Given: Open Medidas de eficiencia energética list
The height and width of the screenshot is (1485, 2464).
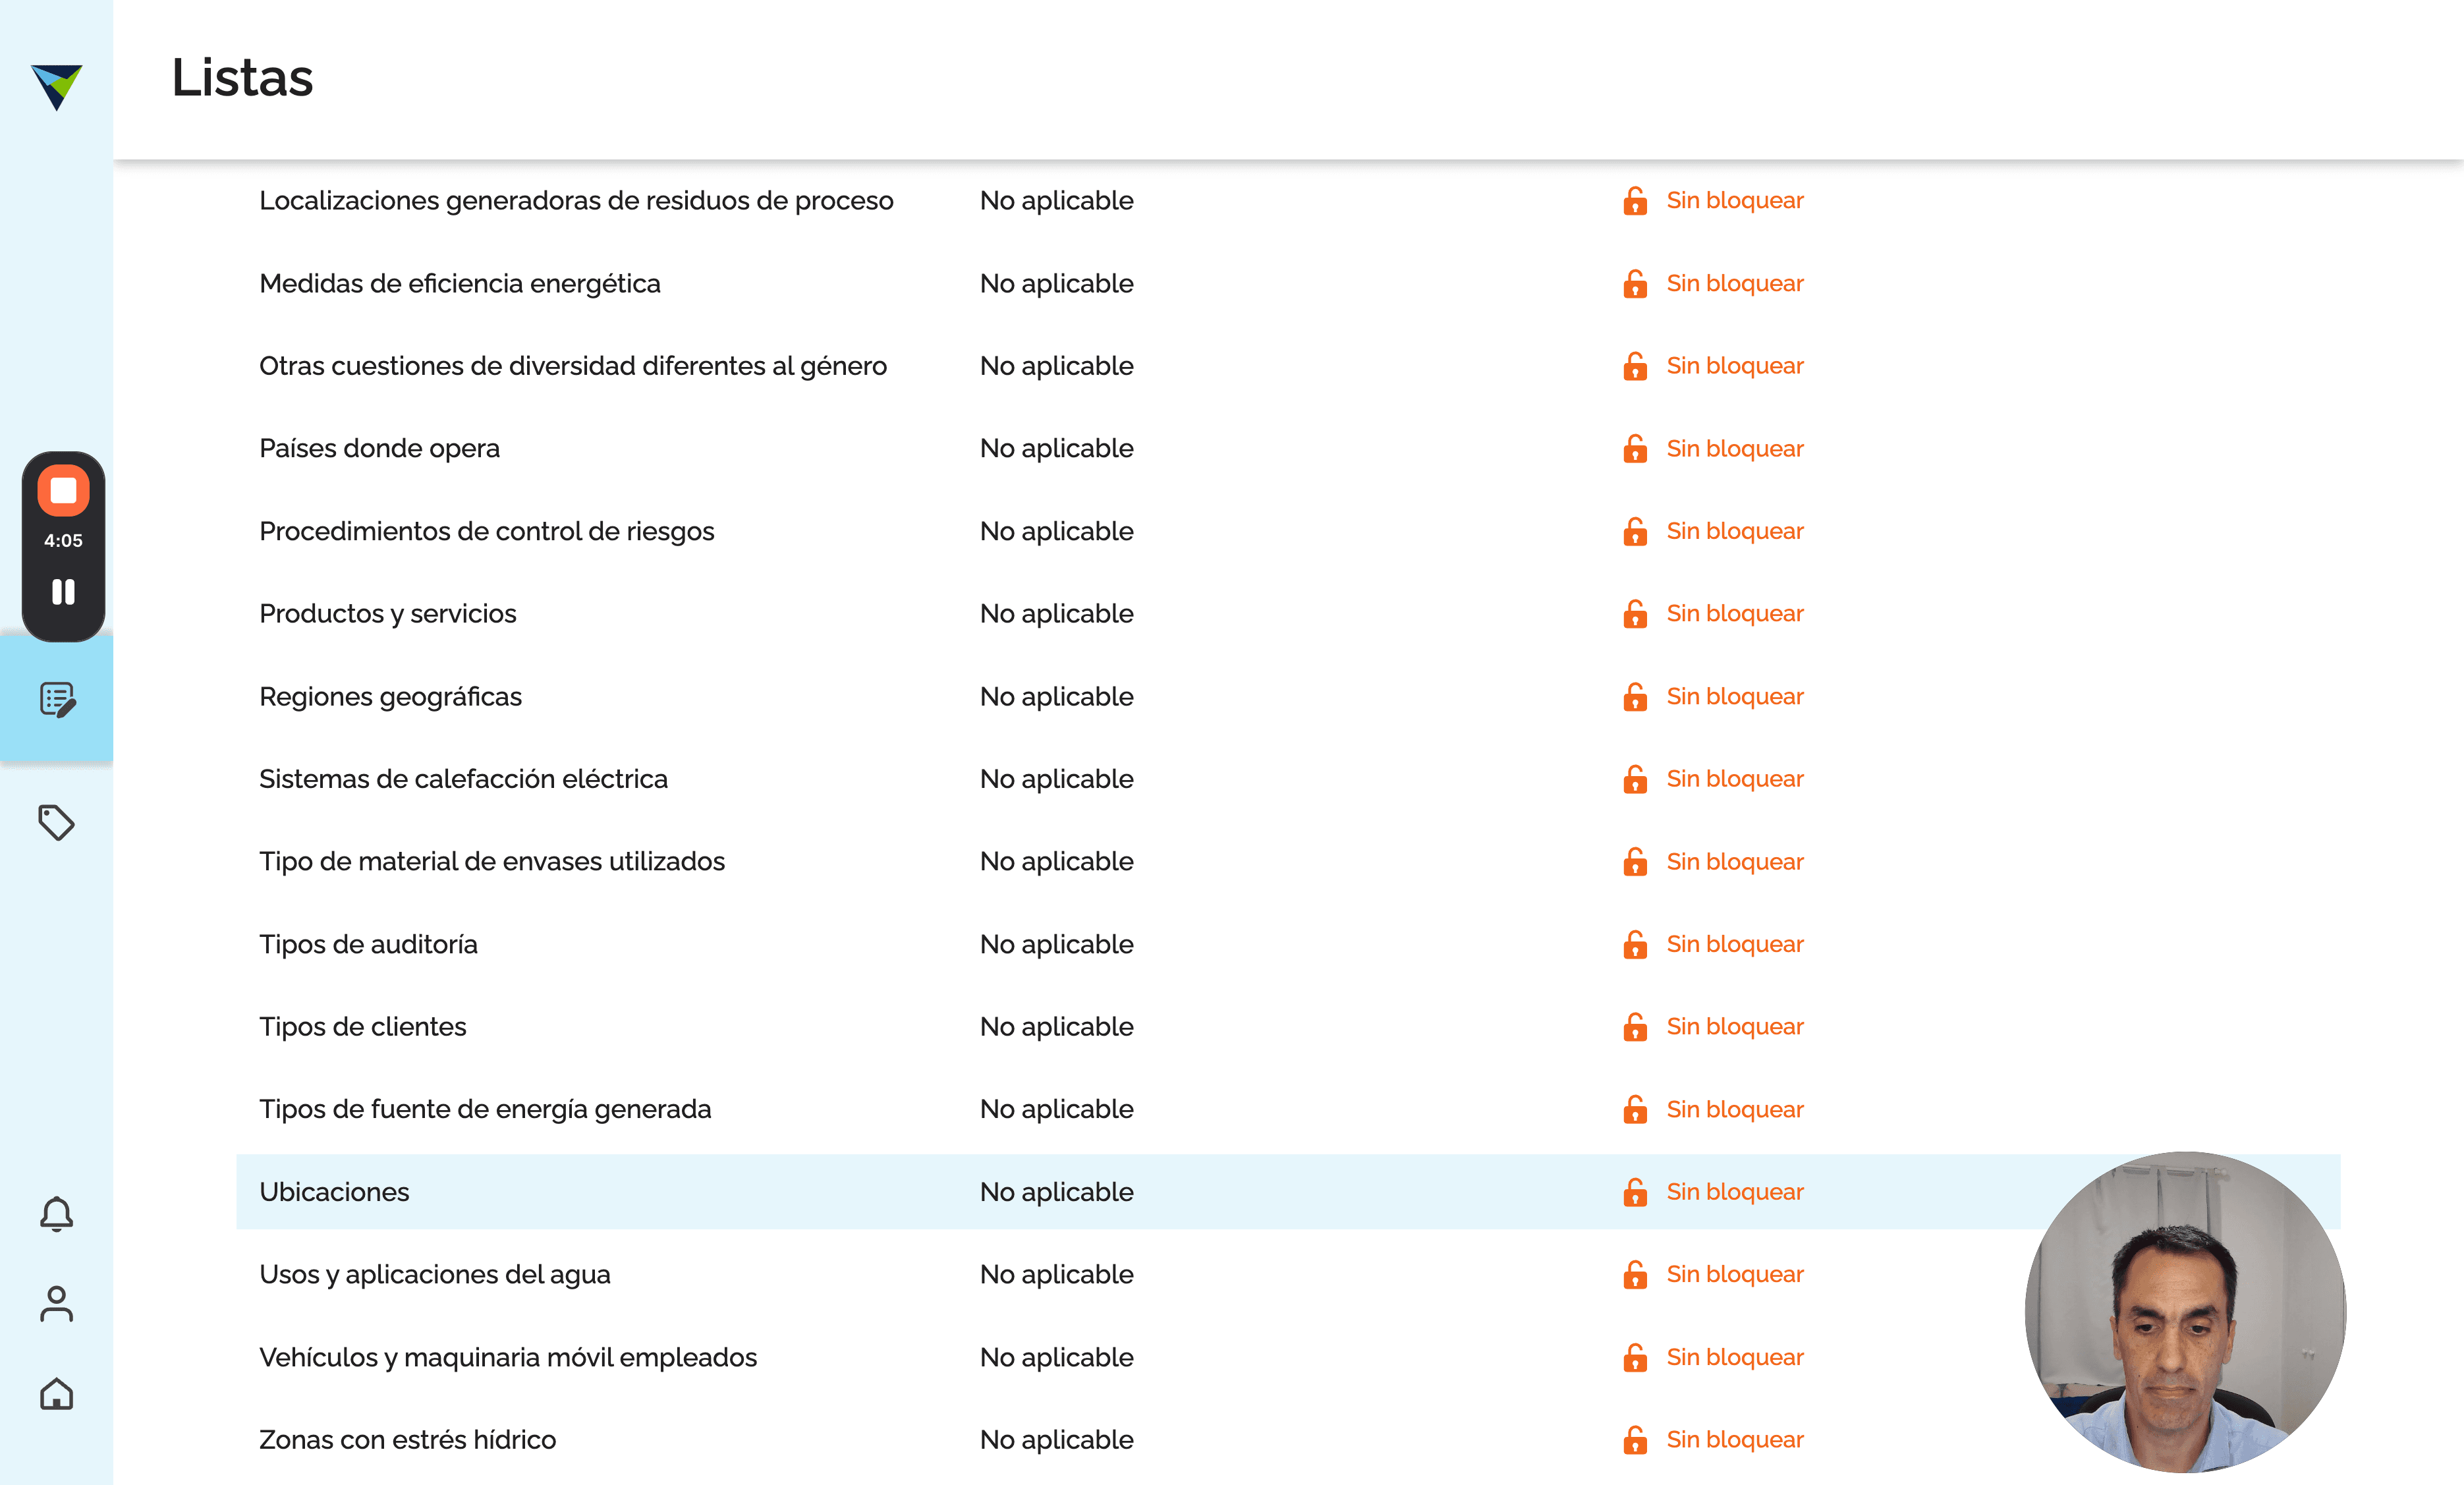Looking at the screenshot, I should pyautogui.click(x=460, y=283).
